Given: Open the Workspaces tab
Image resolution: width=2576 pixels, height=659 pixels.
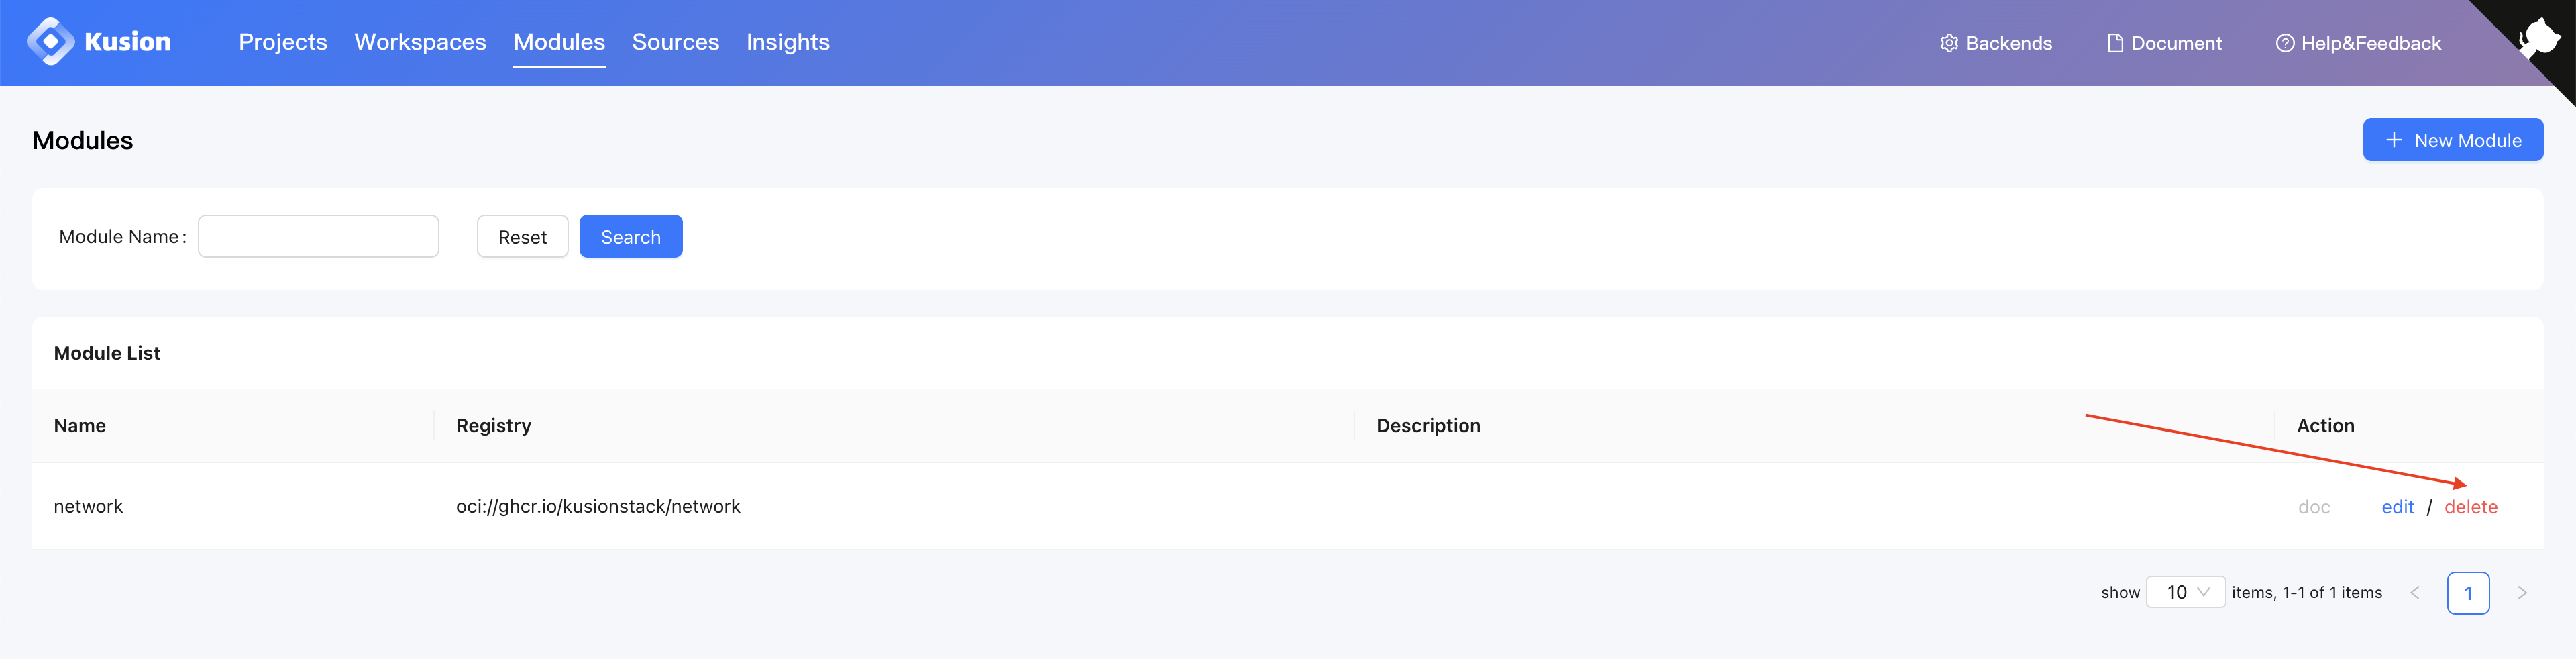Looking at the screenshot, I should 420,42.
